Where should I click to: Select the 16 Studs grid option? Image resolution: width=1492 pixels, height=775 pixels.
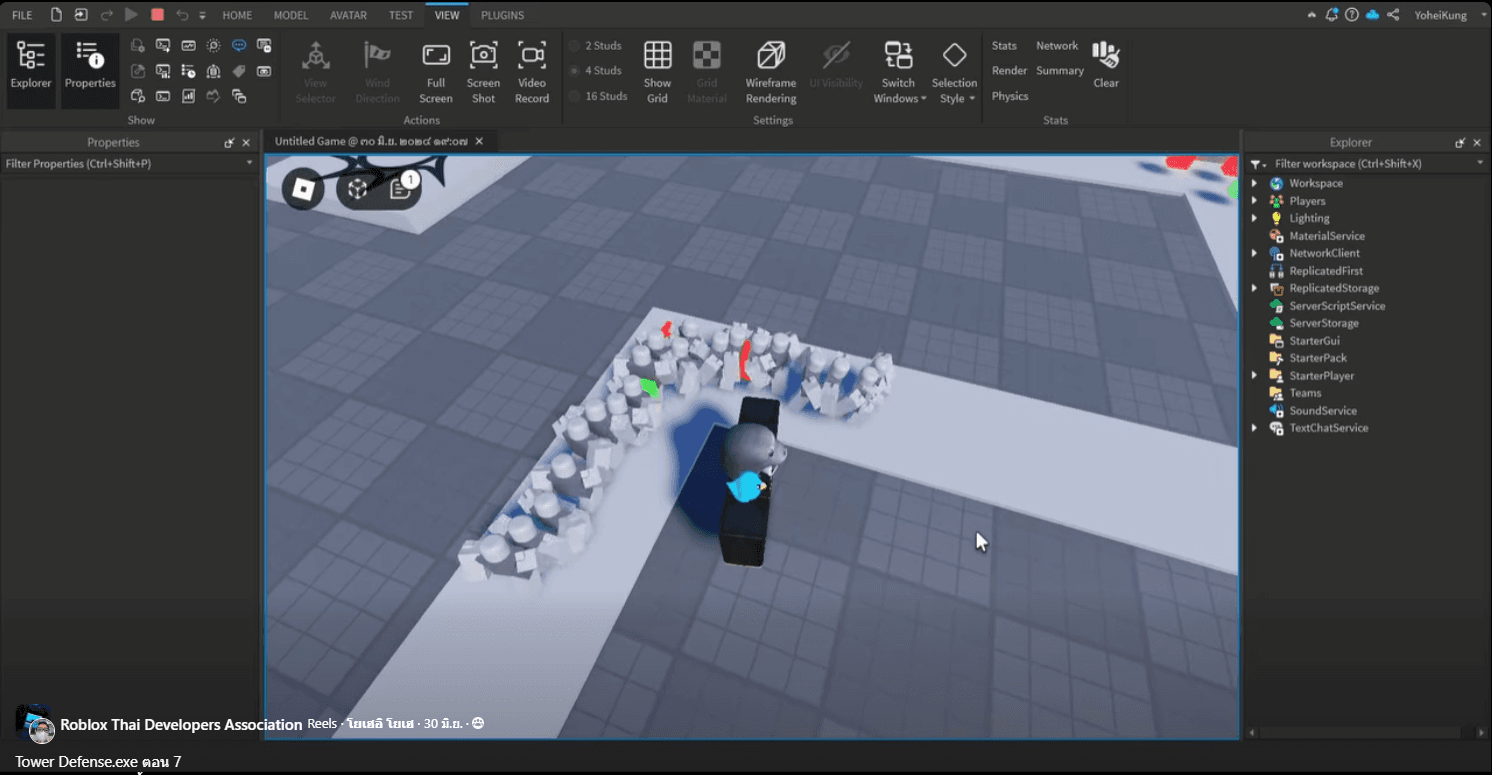tap(598, 96)
